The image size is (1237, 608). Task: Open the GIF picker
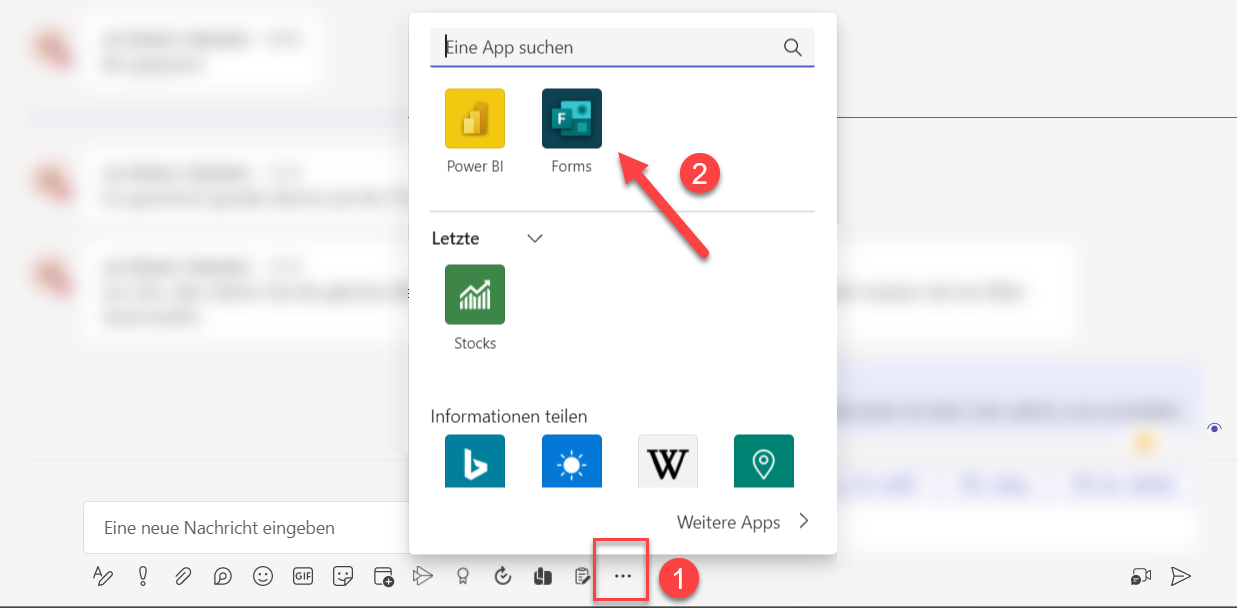pos(303,576)
